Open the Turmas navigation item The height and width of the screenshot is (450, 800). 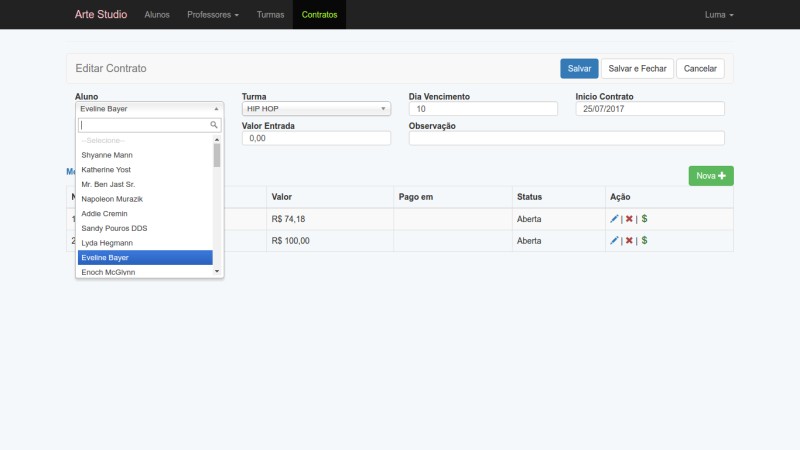[x=270, y=15]
